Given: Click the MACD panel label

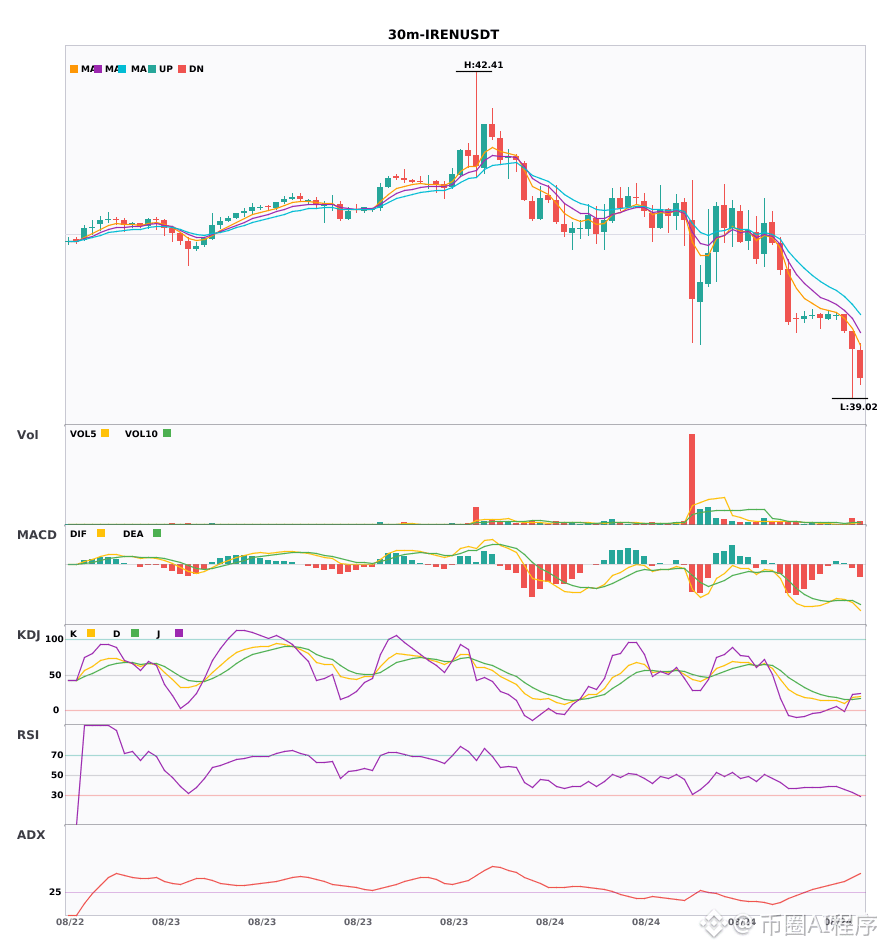Looking at the screenshot, I should [36, 535].
